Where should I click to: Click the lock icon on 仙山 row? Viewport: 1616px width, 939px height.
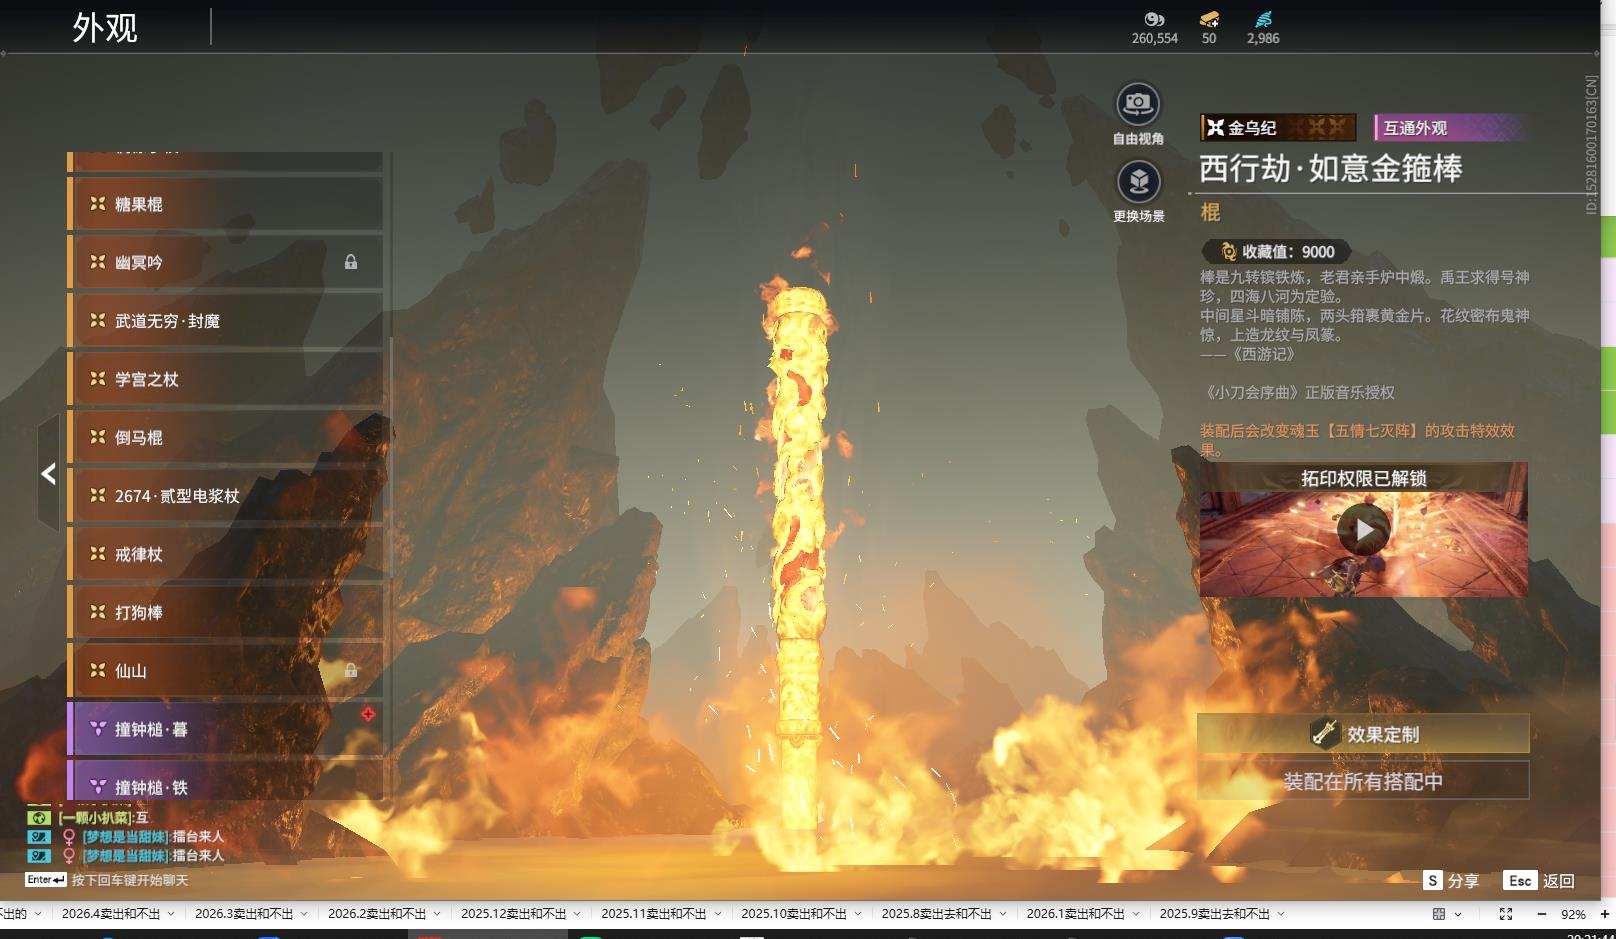[x=351, y=670]
